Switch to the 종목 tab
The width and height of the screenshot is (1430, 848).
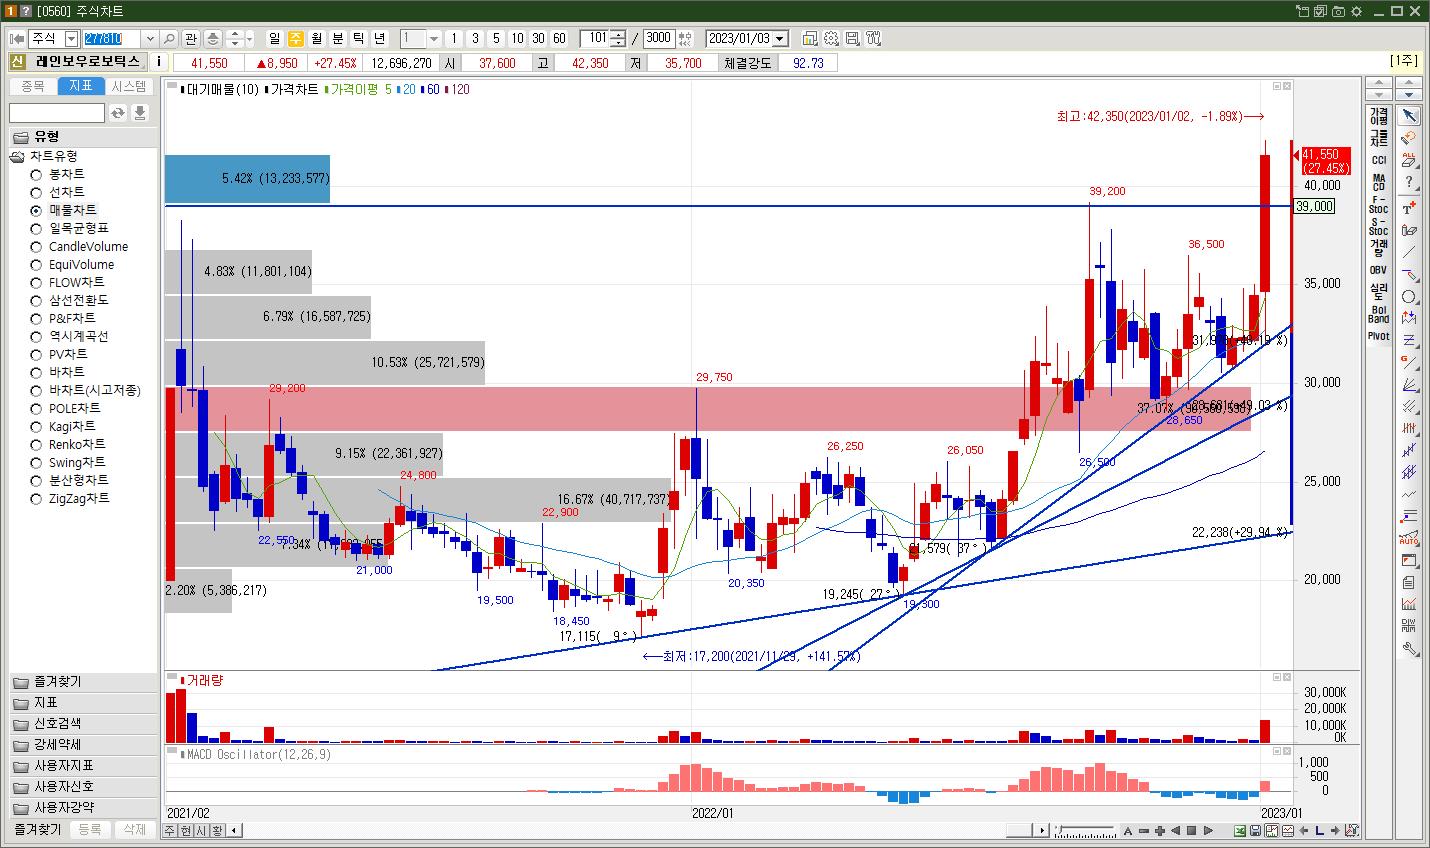point(33,87)
